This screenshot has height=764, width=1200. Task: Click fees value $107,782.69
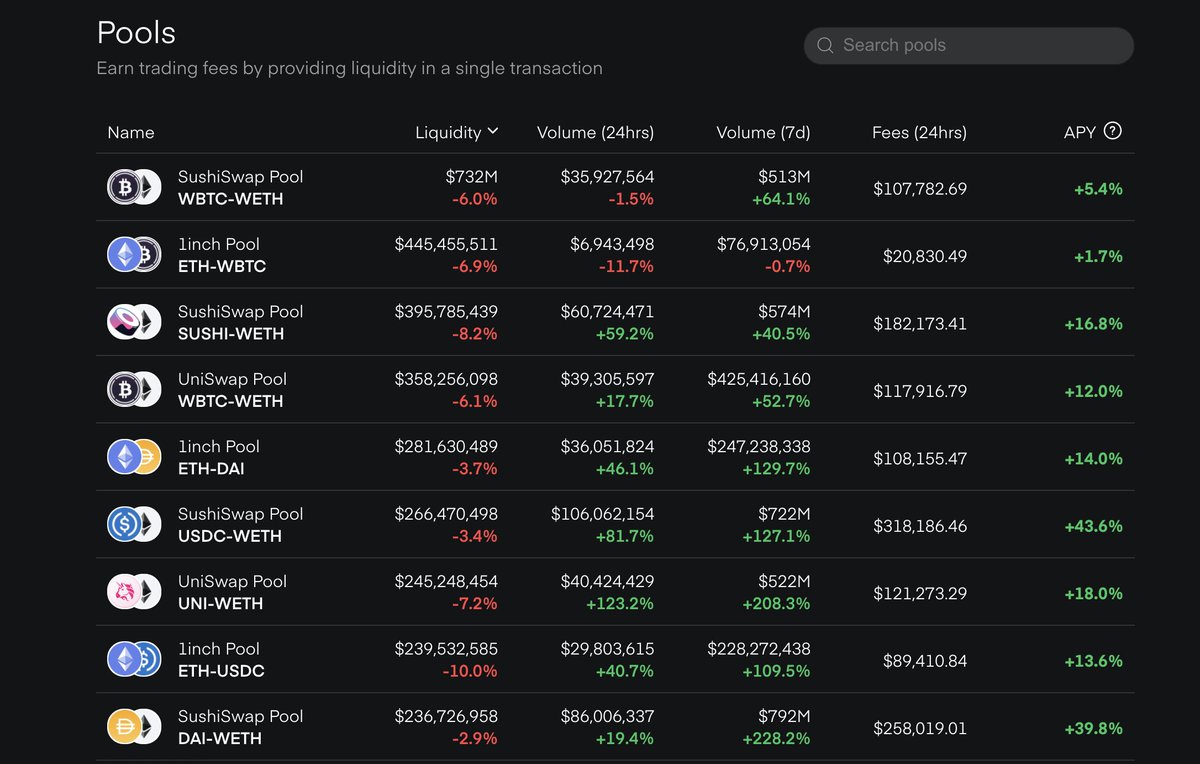920,189
